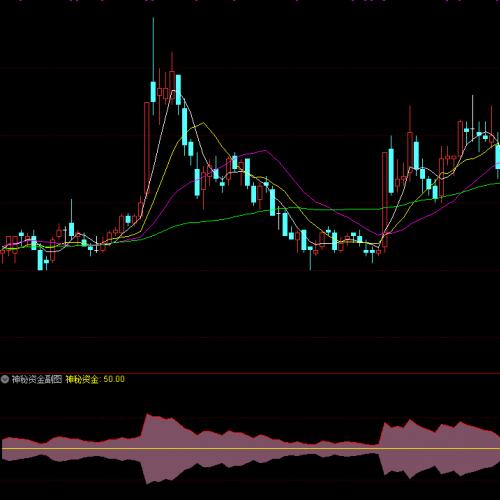This screenshot has width=500, height=500.
Task: Click the orange horizontal baseline in indicator panel
Action: pyautogui.click(x=250, y=449)
